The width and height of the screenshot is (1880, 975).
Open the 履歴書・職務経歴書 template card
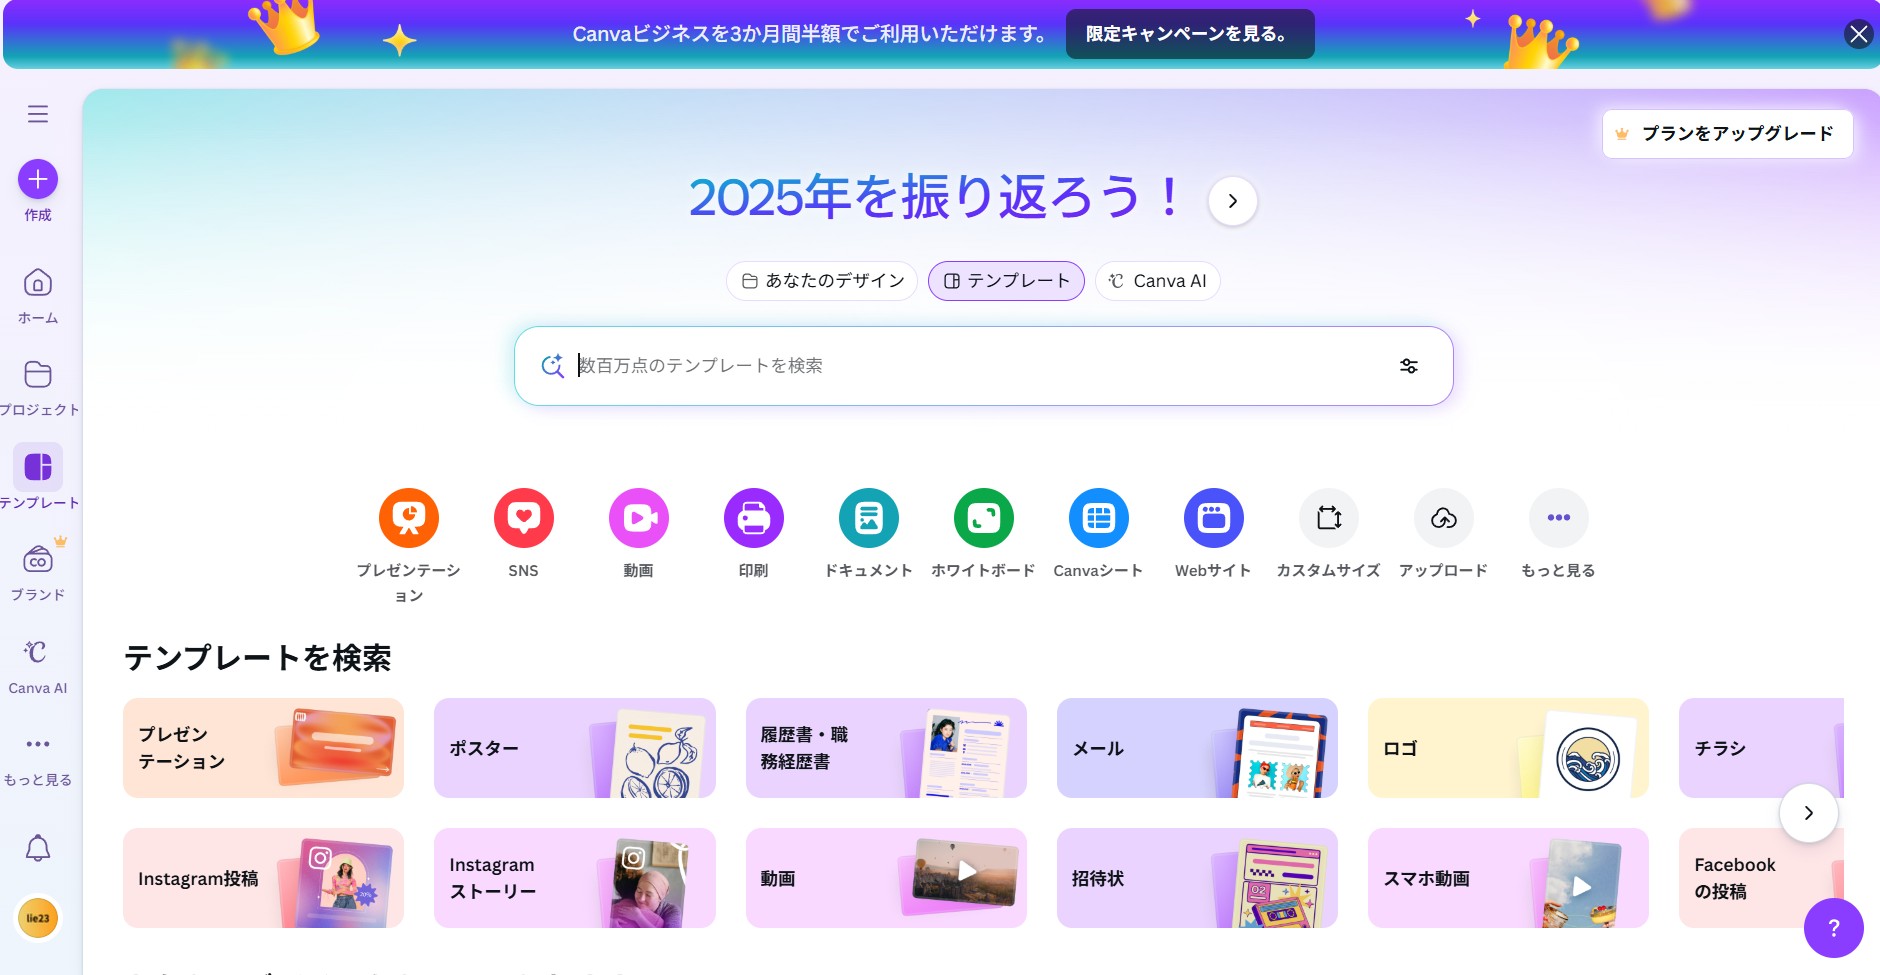point(886,748)
